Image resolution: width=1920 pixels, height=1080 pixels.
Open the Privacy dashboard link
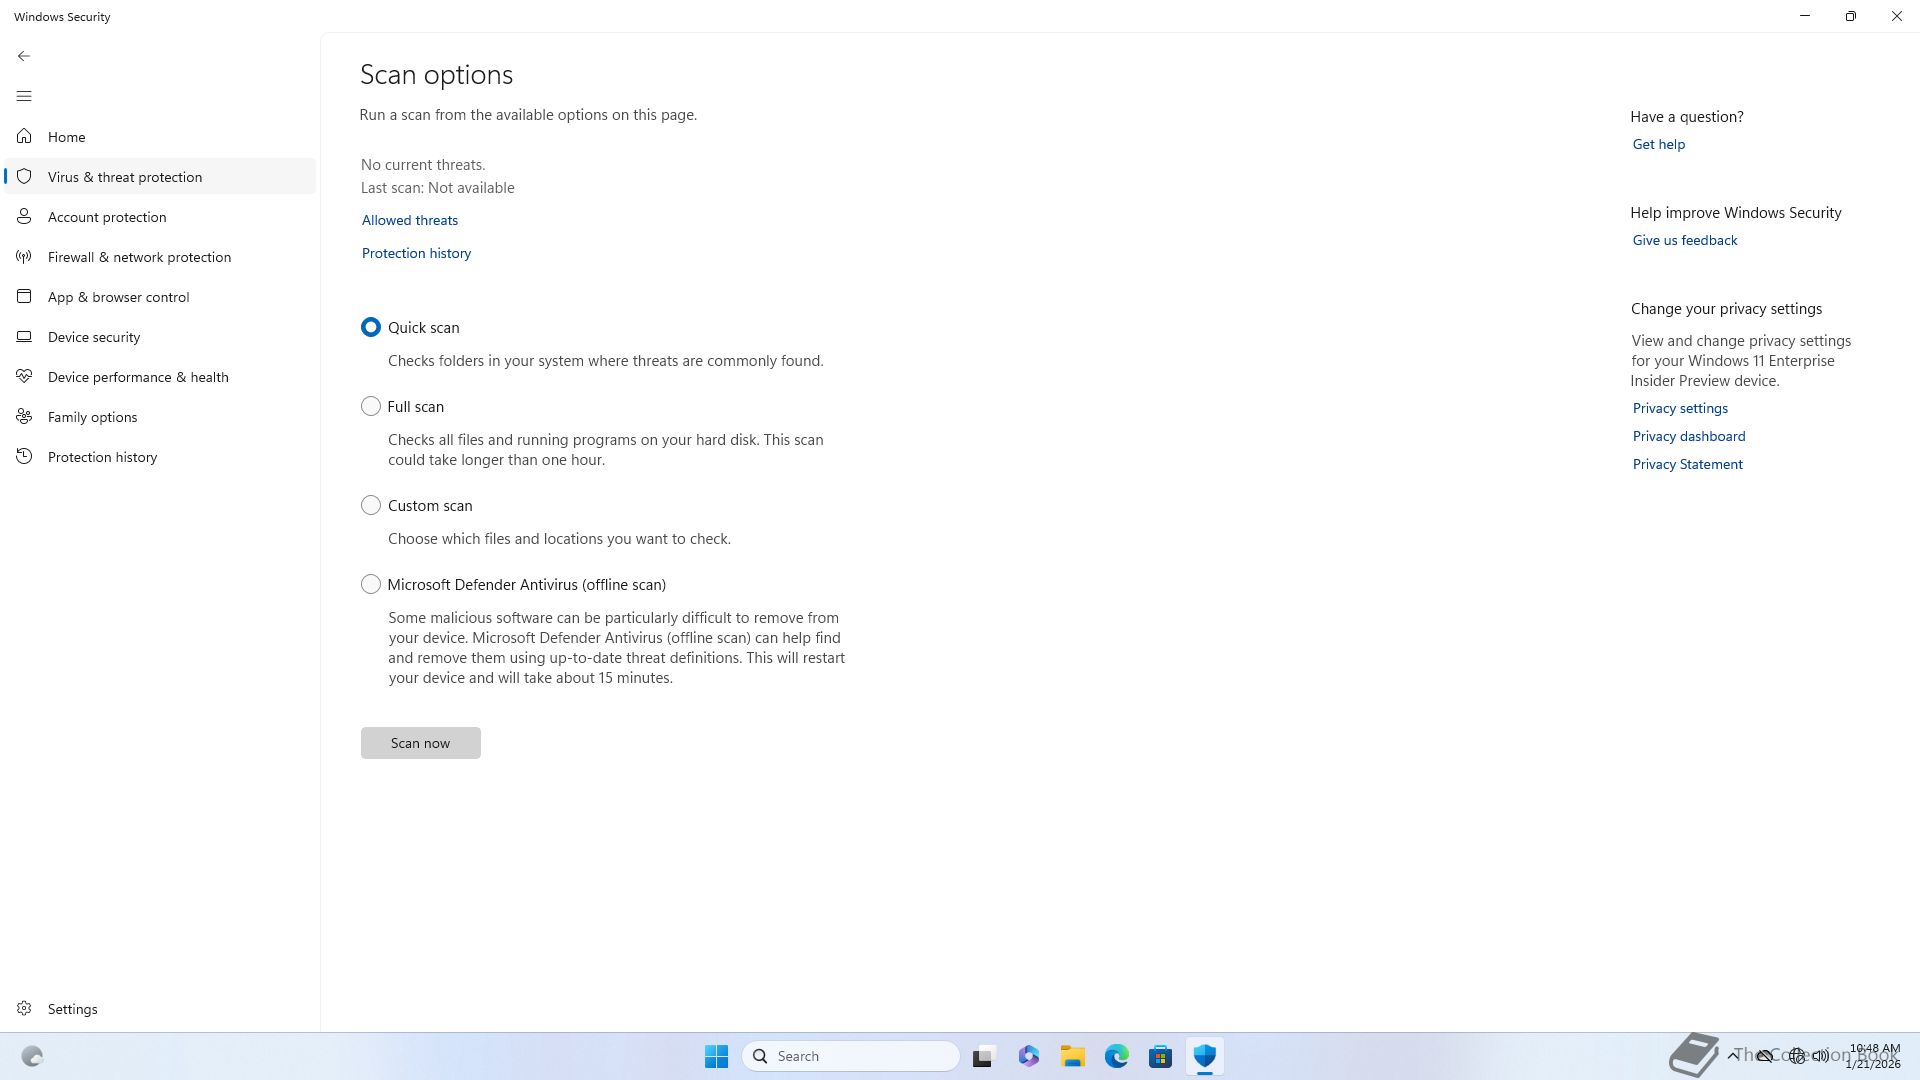(x=1688, y=436)
